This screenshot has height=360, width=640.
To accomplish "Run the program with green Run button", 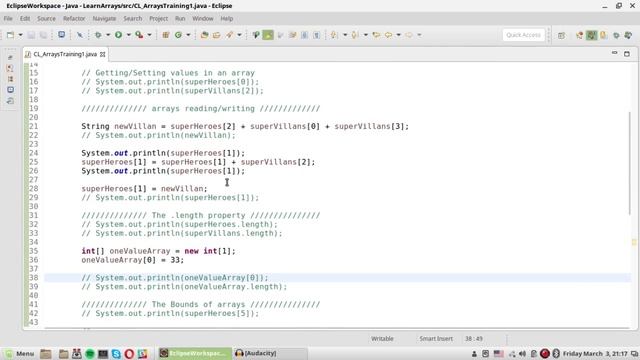I will pos(118,35).
